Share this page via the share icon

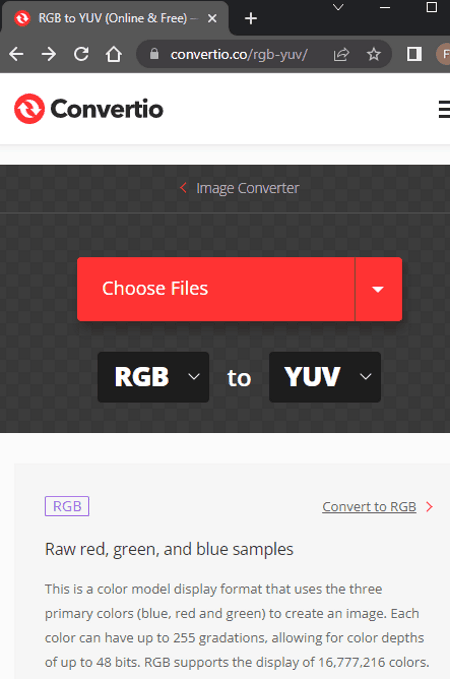341,54
